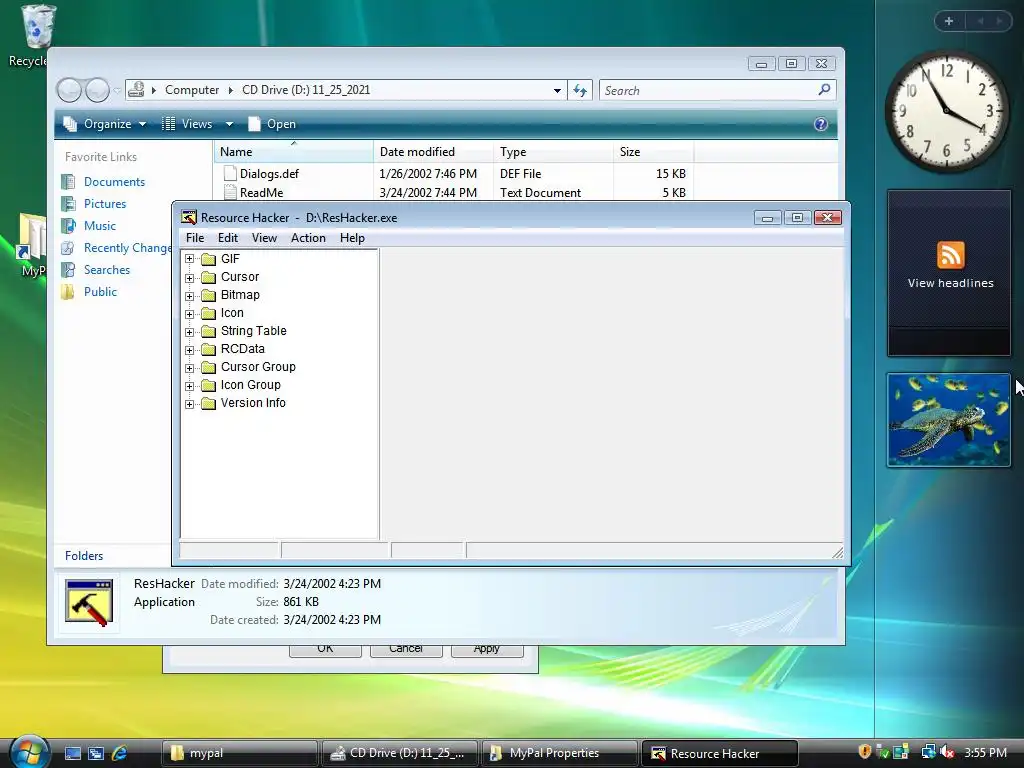Click the Explorer Search input field
This screenshot has width=1024, height=768.
click(708, 90)
